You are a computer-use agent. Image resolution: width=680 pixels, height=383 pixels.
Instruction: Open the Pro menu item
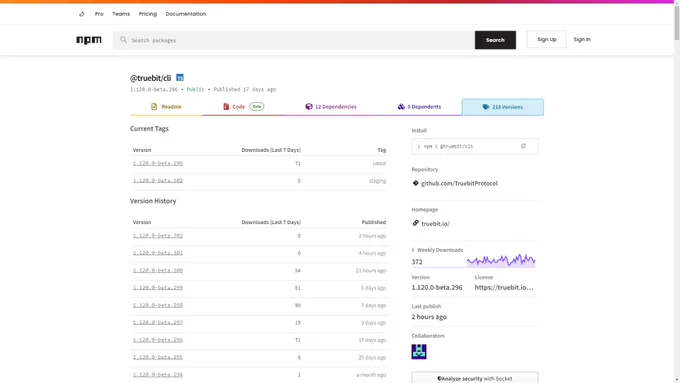point(99,14)
